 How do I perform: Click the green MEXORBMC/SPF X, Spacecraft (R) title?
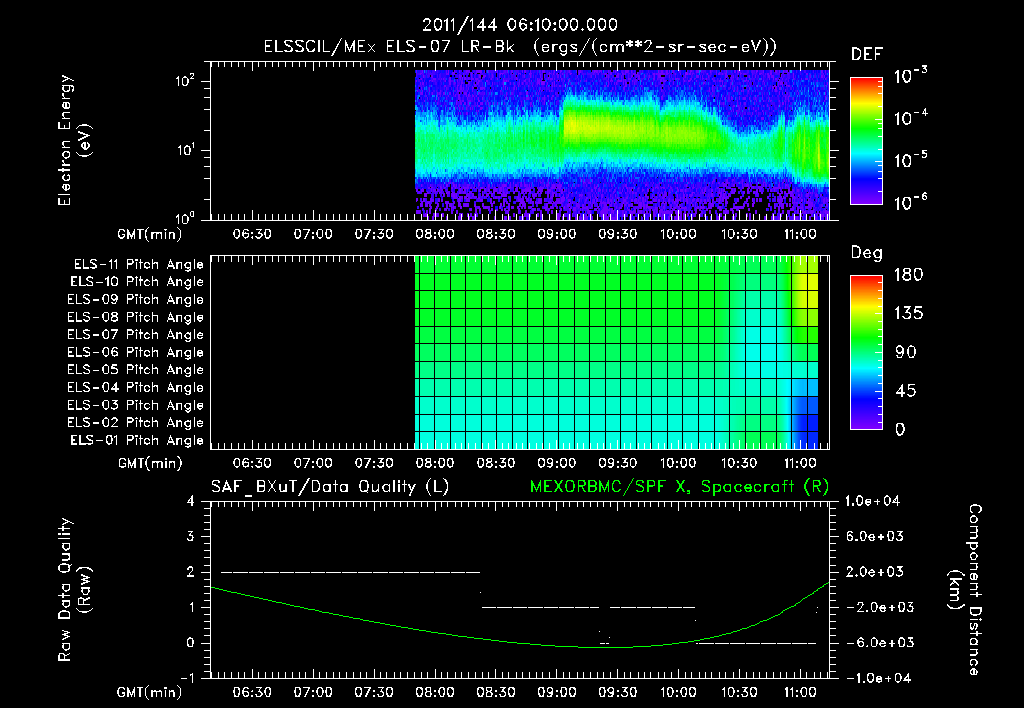(x=679, y=487)
